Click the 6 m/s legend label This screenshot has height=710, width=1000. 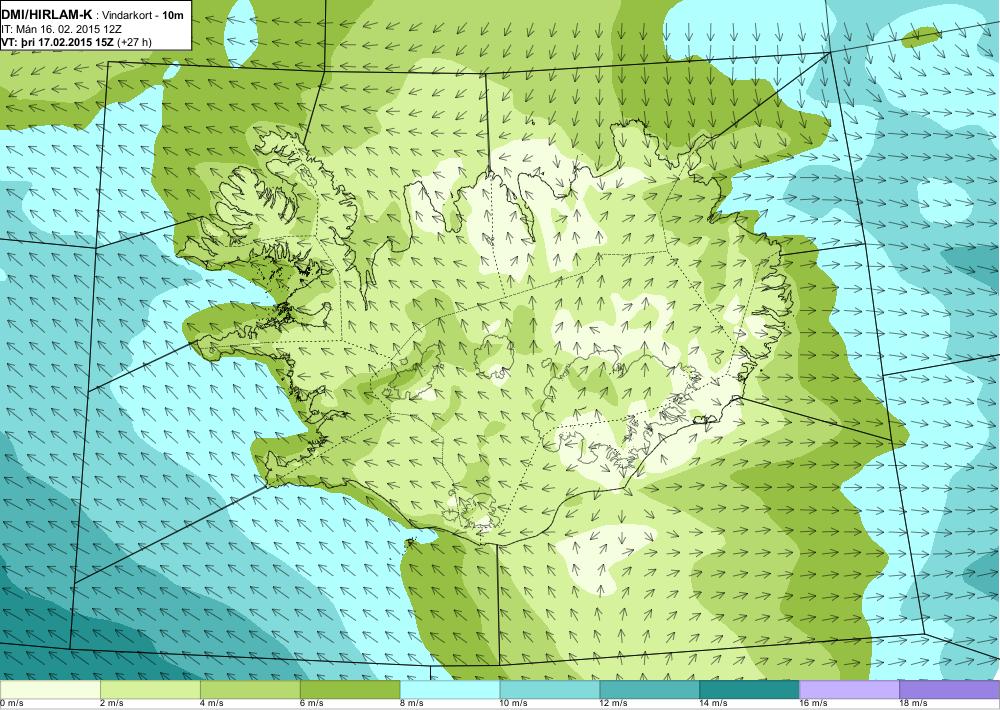[x=311, y=703]
